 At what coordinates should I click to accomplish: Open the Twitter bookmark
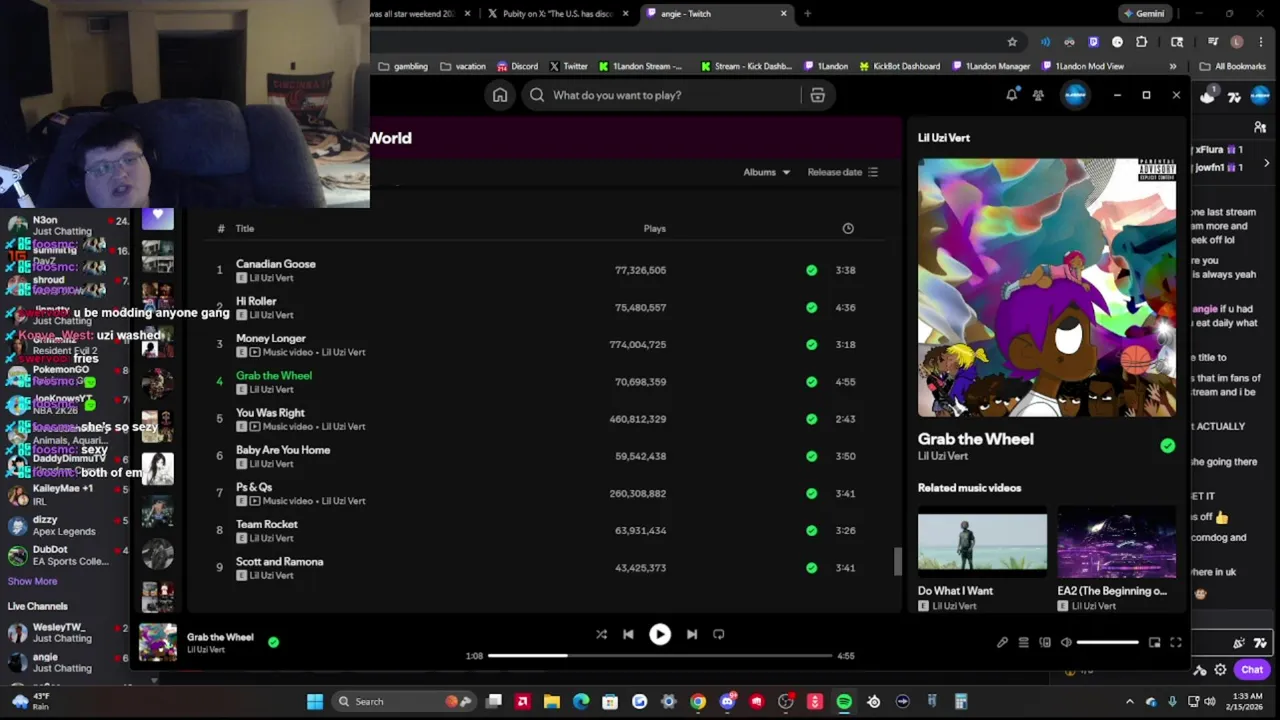coord(568,66)
